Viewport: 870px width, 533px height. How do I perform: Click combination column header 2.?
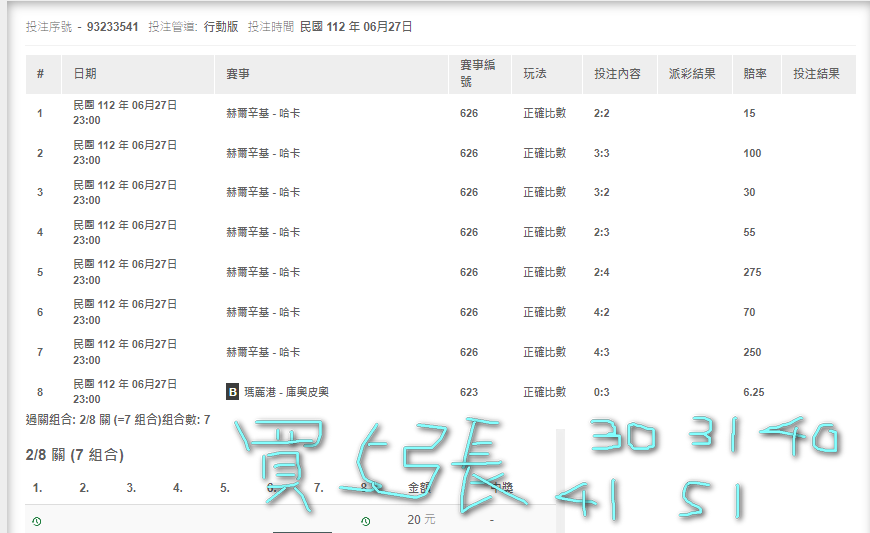coord(84,488)
